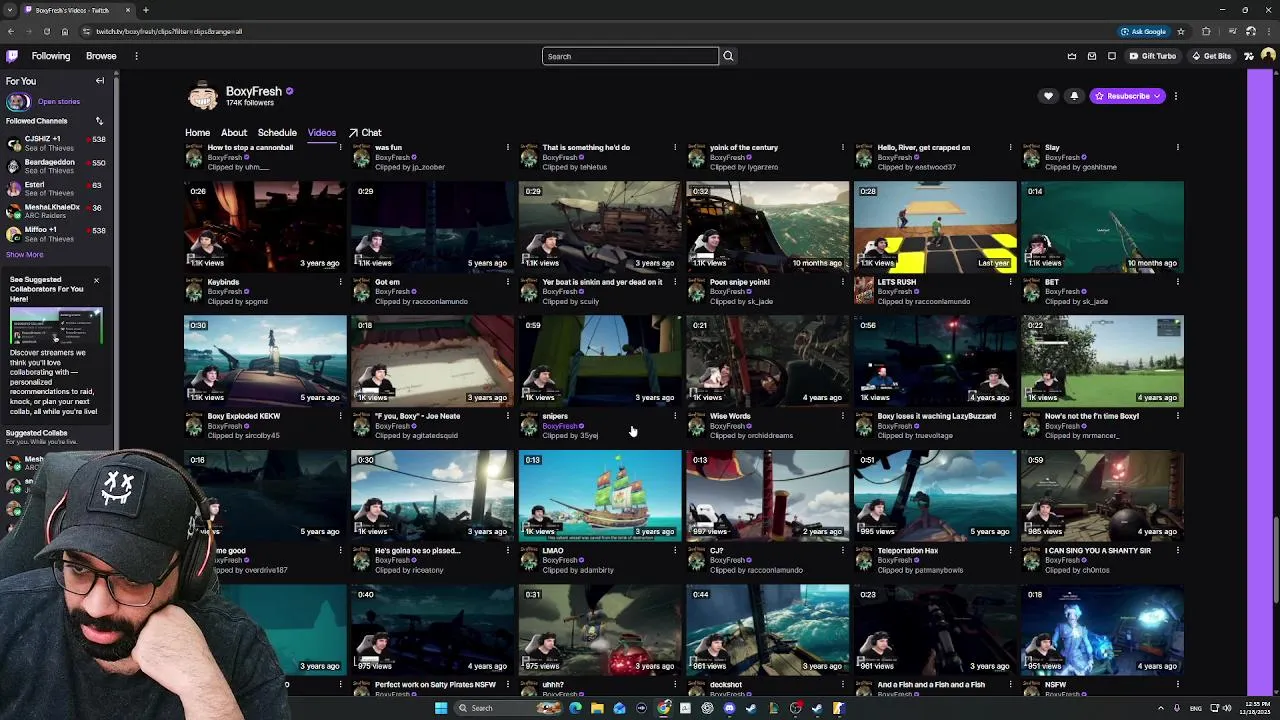Click the Ask Google button in address bar

1143,31
